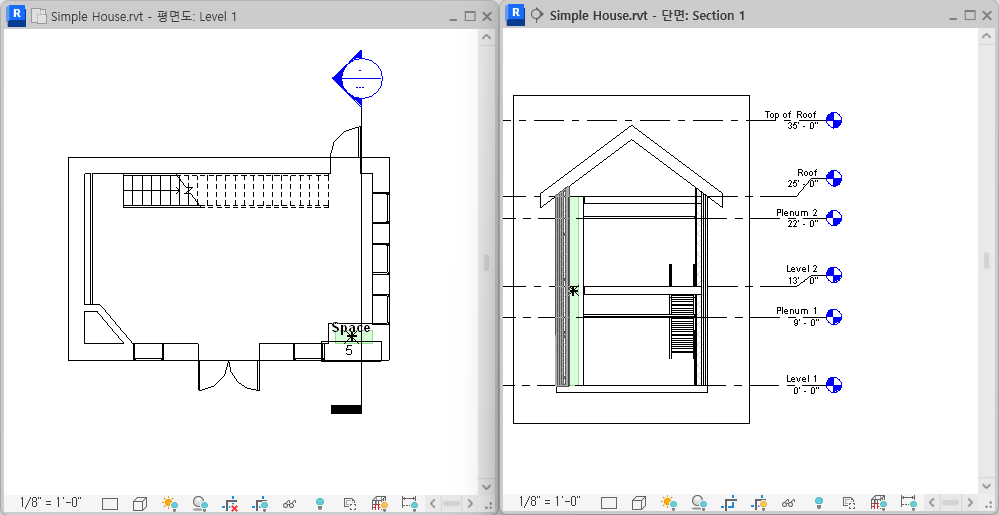Click the 35' - 0" elevation value
Viewport: 999px width, 515px height.
(802, 126)
